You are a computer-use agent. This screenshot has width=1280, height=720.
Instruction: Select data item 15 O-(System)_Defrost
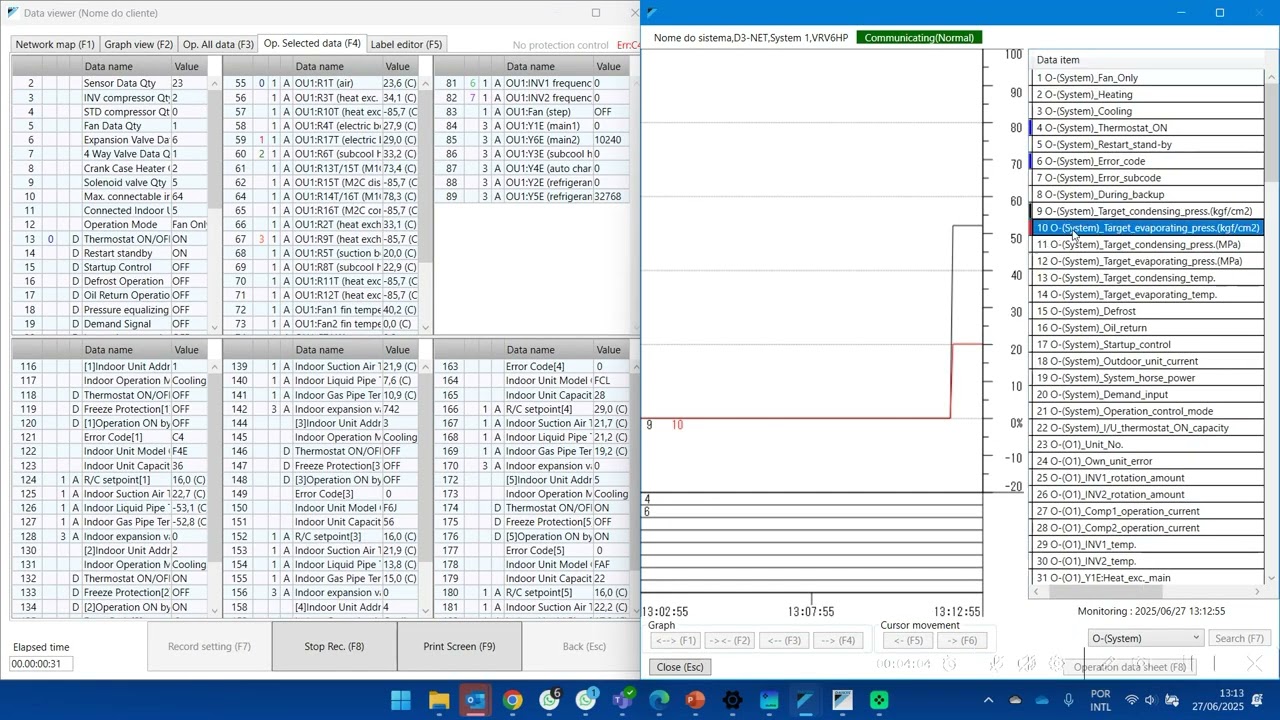[x=1147, y=311]
